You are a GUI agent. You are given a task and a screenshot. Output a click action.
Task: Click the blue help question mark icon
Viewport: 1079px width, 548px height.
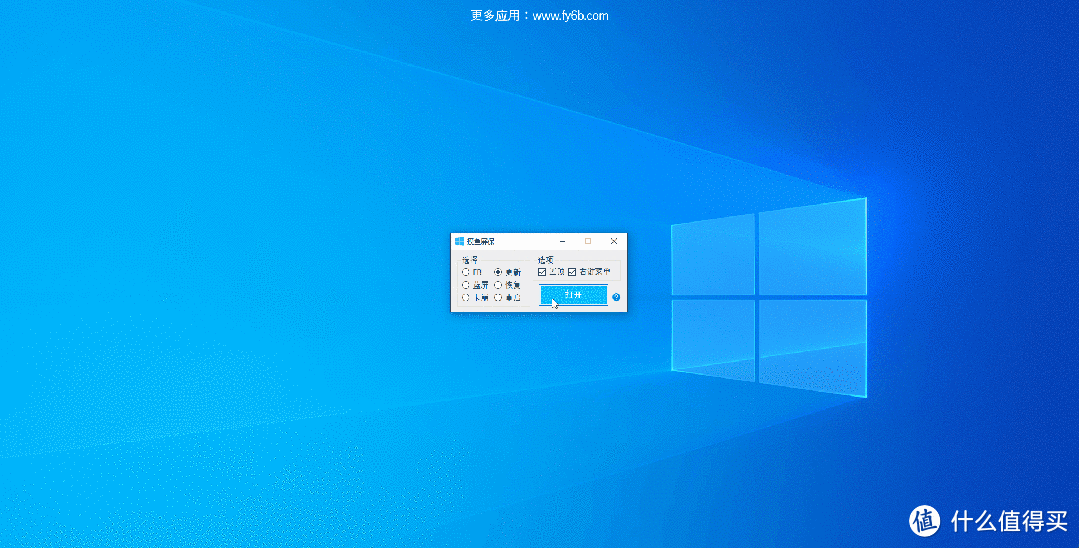pos(616,297)
